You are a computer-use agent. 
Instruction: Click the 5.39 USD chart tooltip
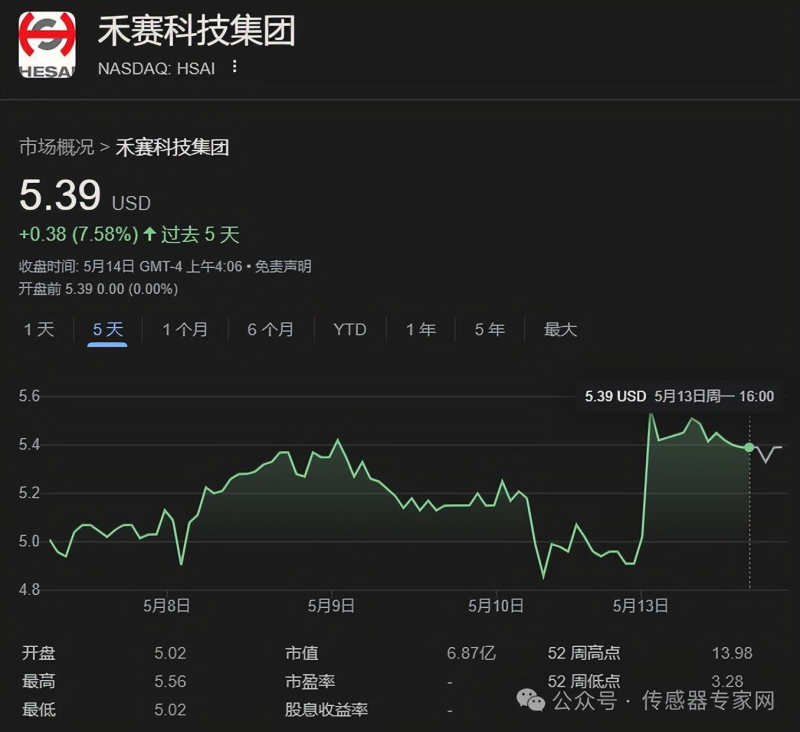coord(679,396)
